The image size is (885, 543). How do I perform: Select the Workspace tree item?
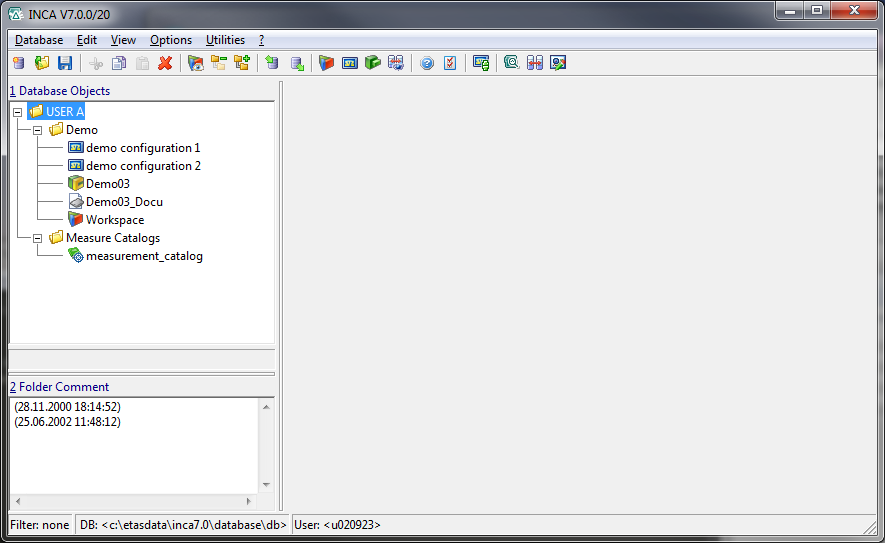106,220
